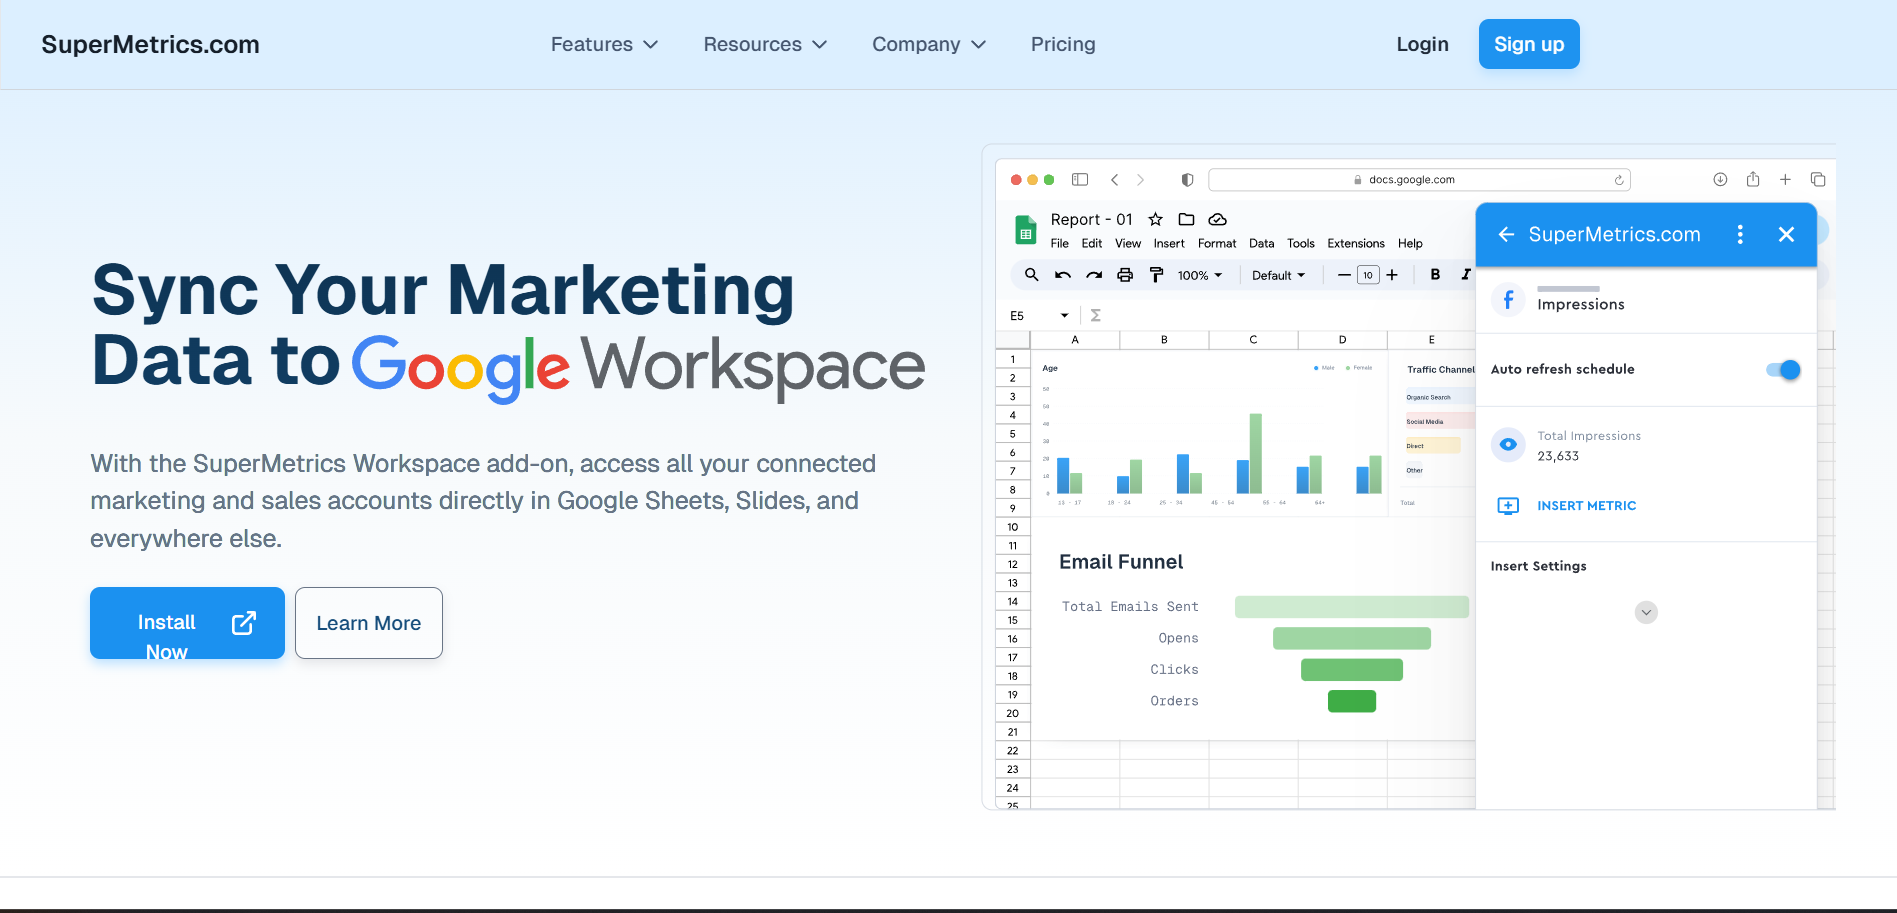Open the E5 cell name box dropdown
The image size is (1897, 913).
(1064, 315)
